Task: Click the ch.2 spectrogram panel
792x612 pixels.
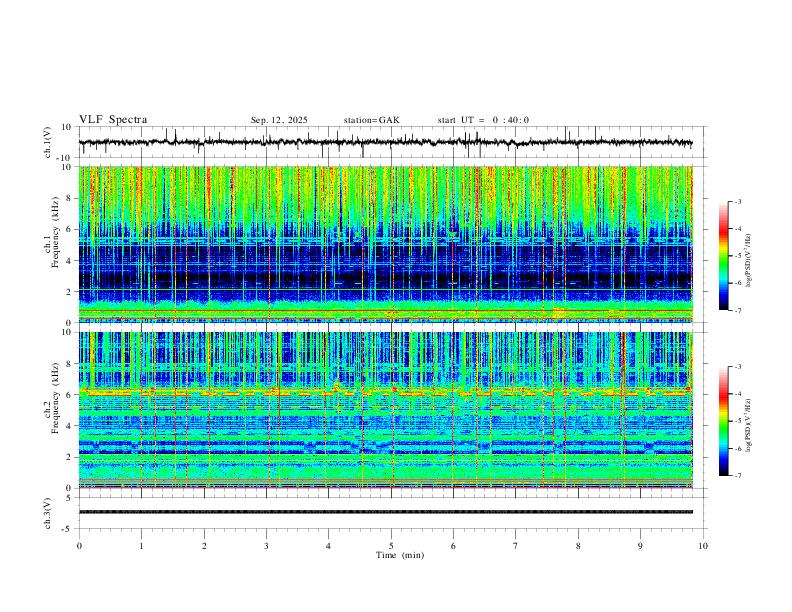Action: pos(385,410)
